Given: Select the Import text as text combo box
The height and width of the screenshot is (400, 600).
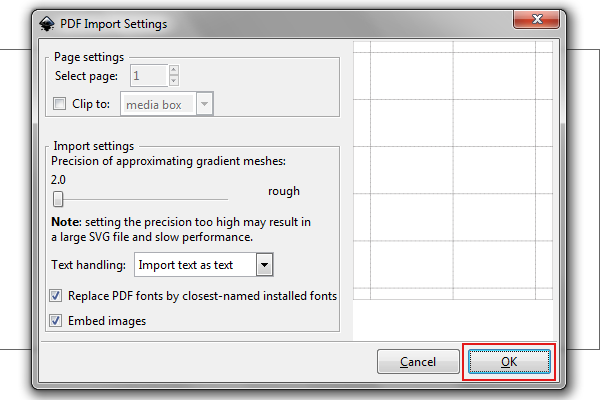Looking at the screenshot, I should coord(204,264).
